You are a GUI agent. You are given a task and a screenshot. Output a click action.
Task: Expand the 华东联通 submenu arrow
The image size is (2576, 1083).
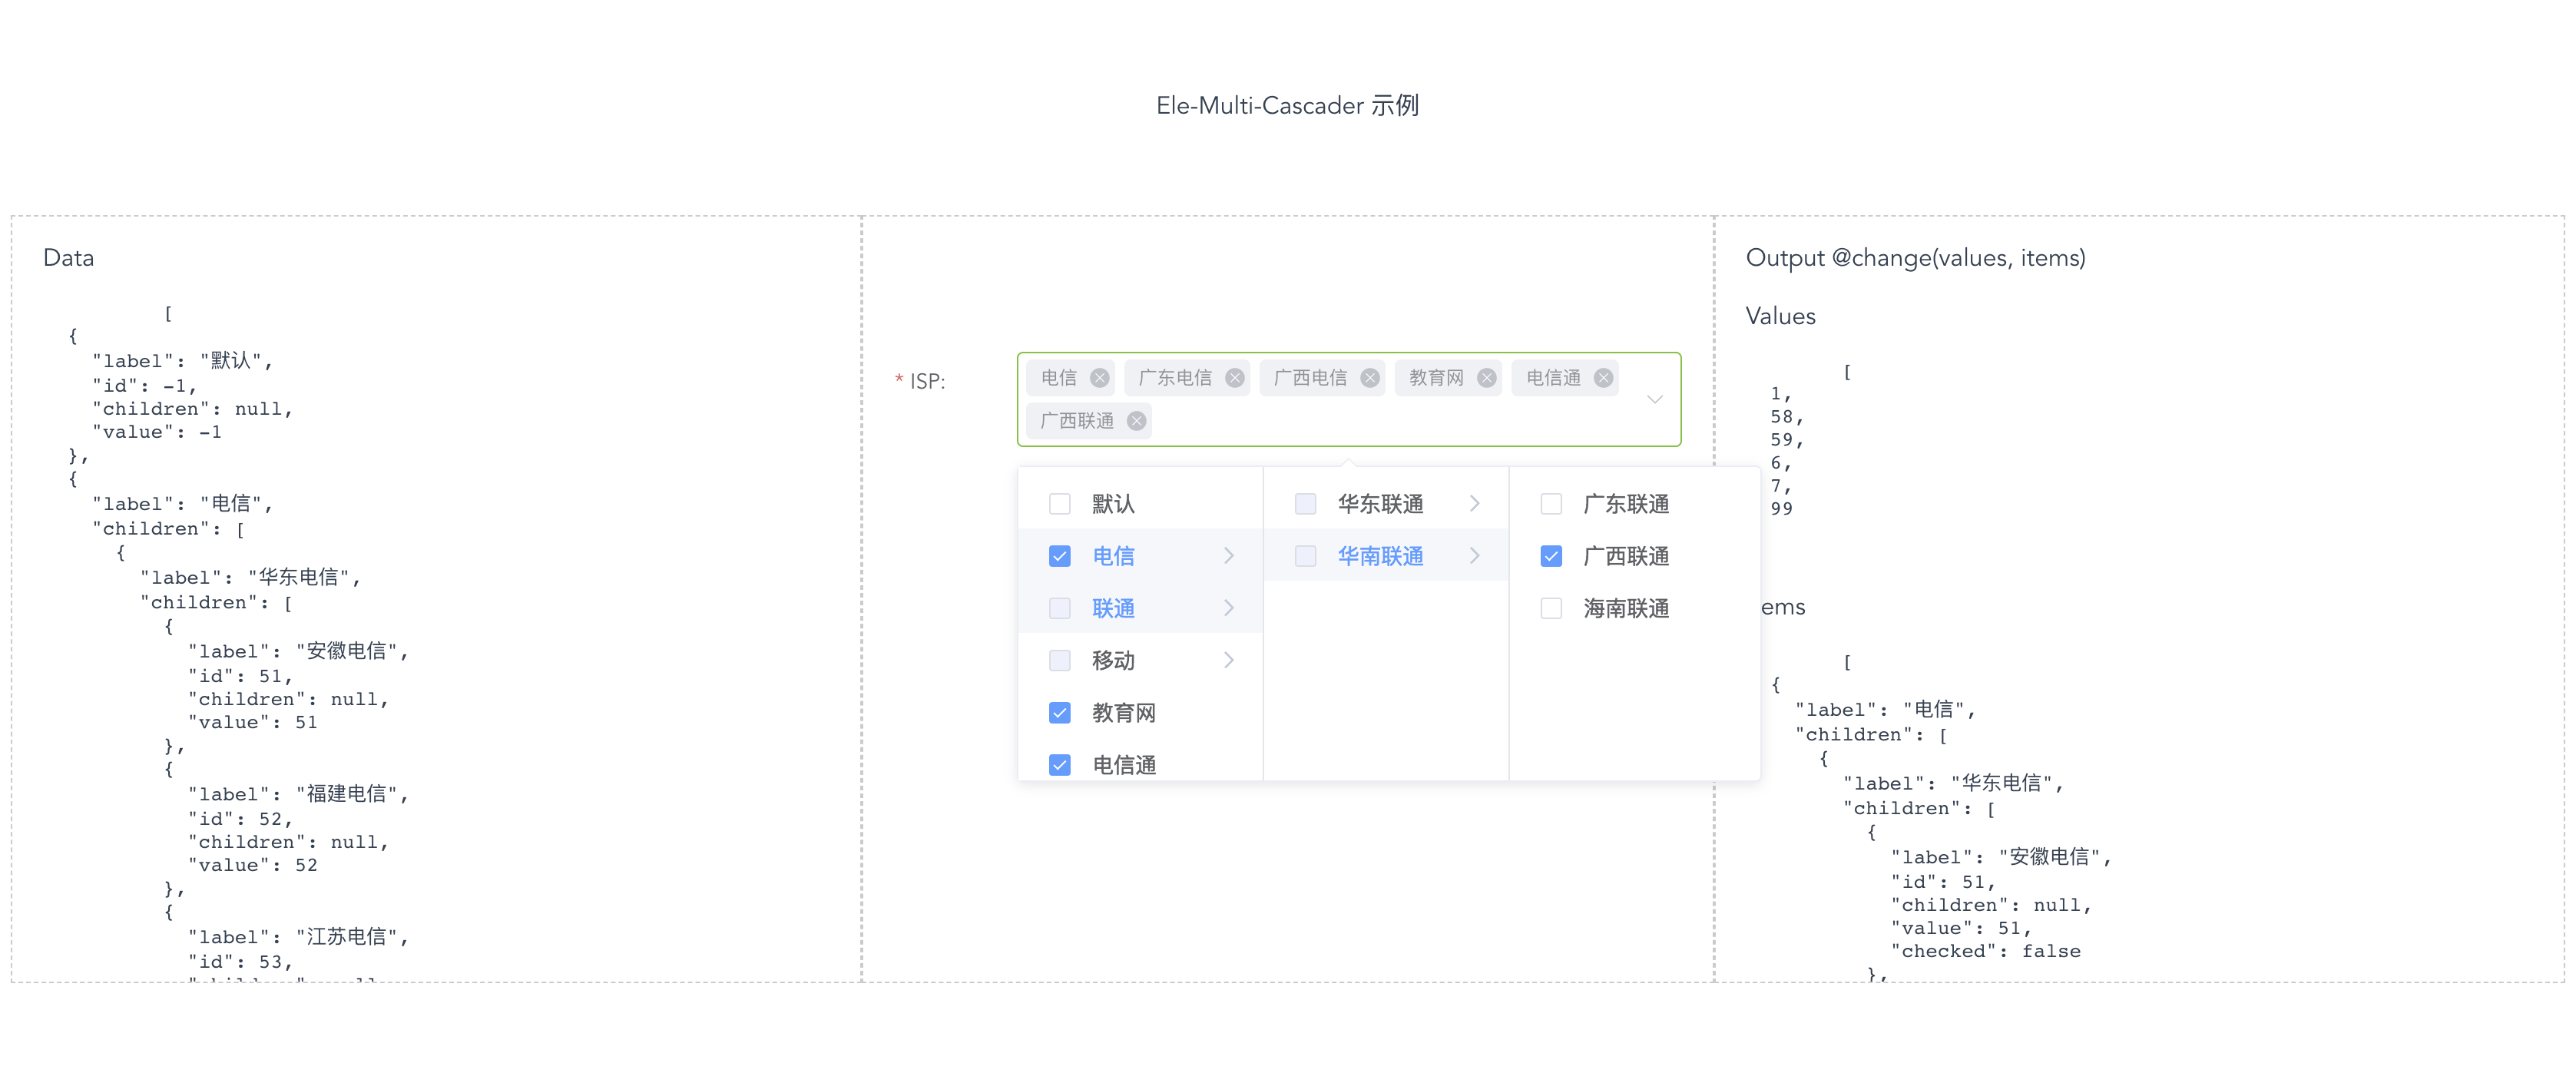(1474, 504)
